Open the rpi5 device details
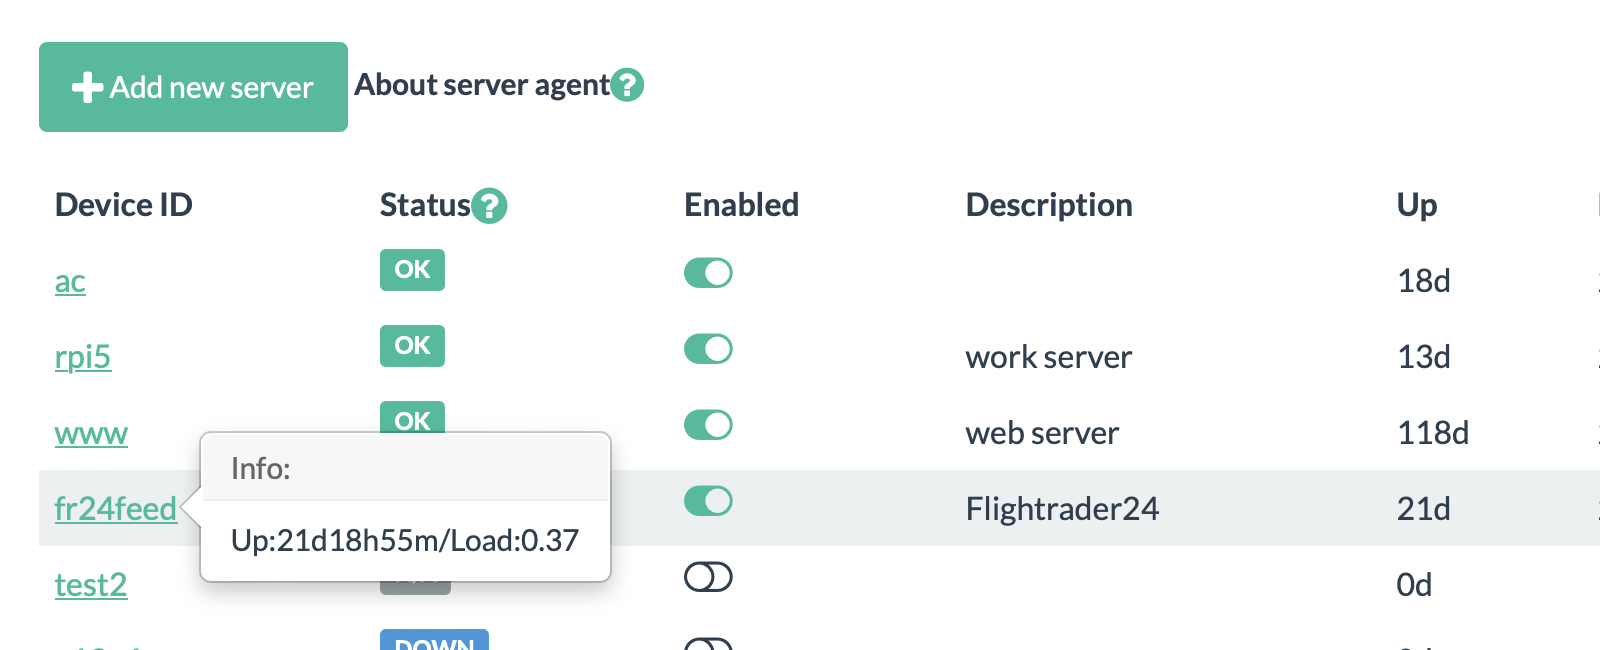 83,358
